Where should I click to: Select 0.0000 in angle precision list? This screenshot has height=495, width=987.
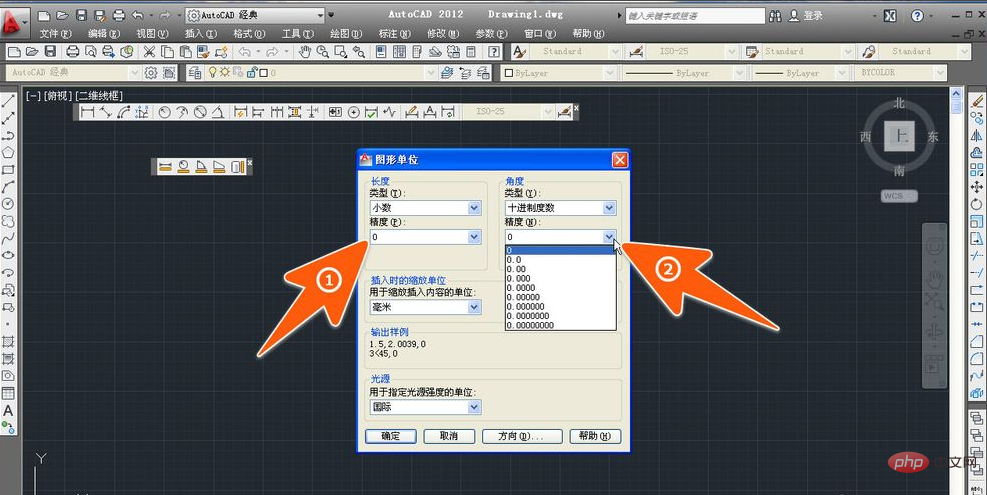[560, 288]
